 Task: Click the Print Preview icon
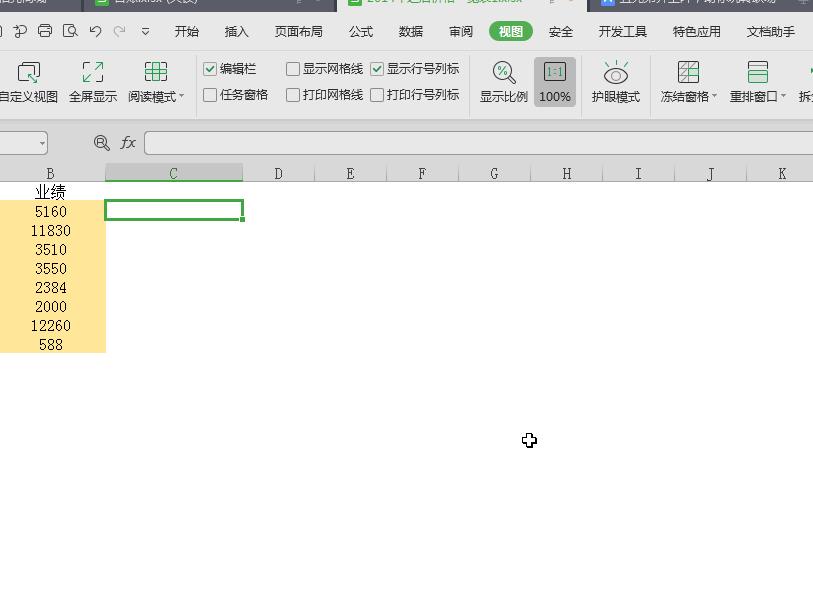coord(70,31)
